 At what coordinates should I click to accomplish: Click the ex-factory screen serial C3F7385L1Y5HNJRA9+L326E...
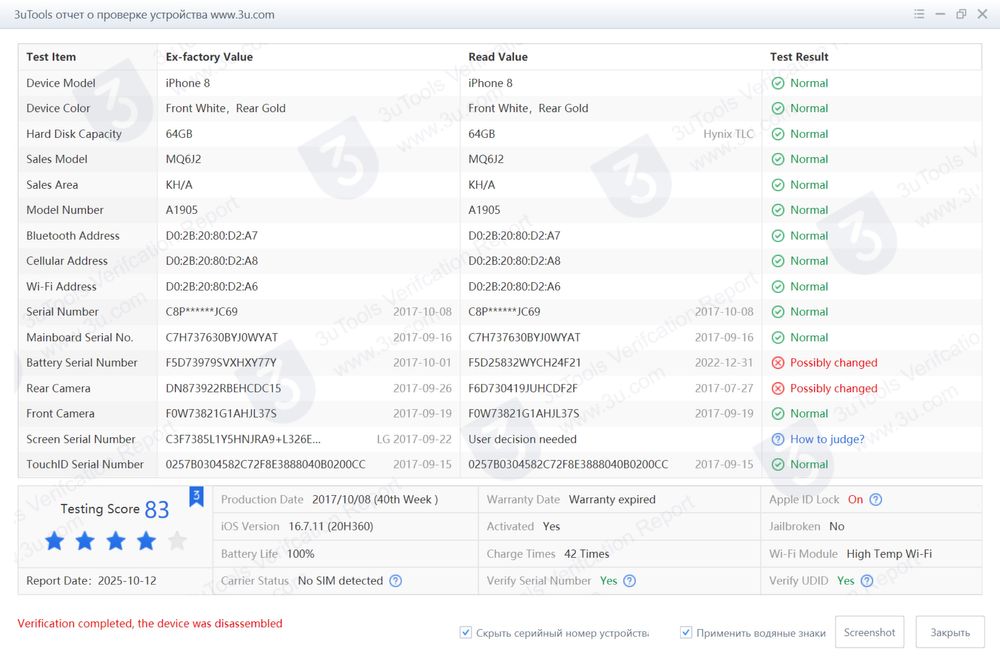tap(243, 439)
